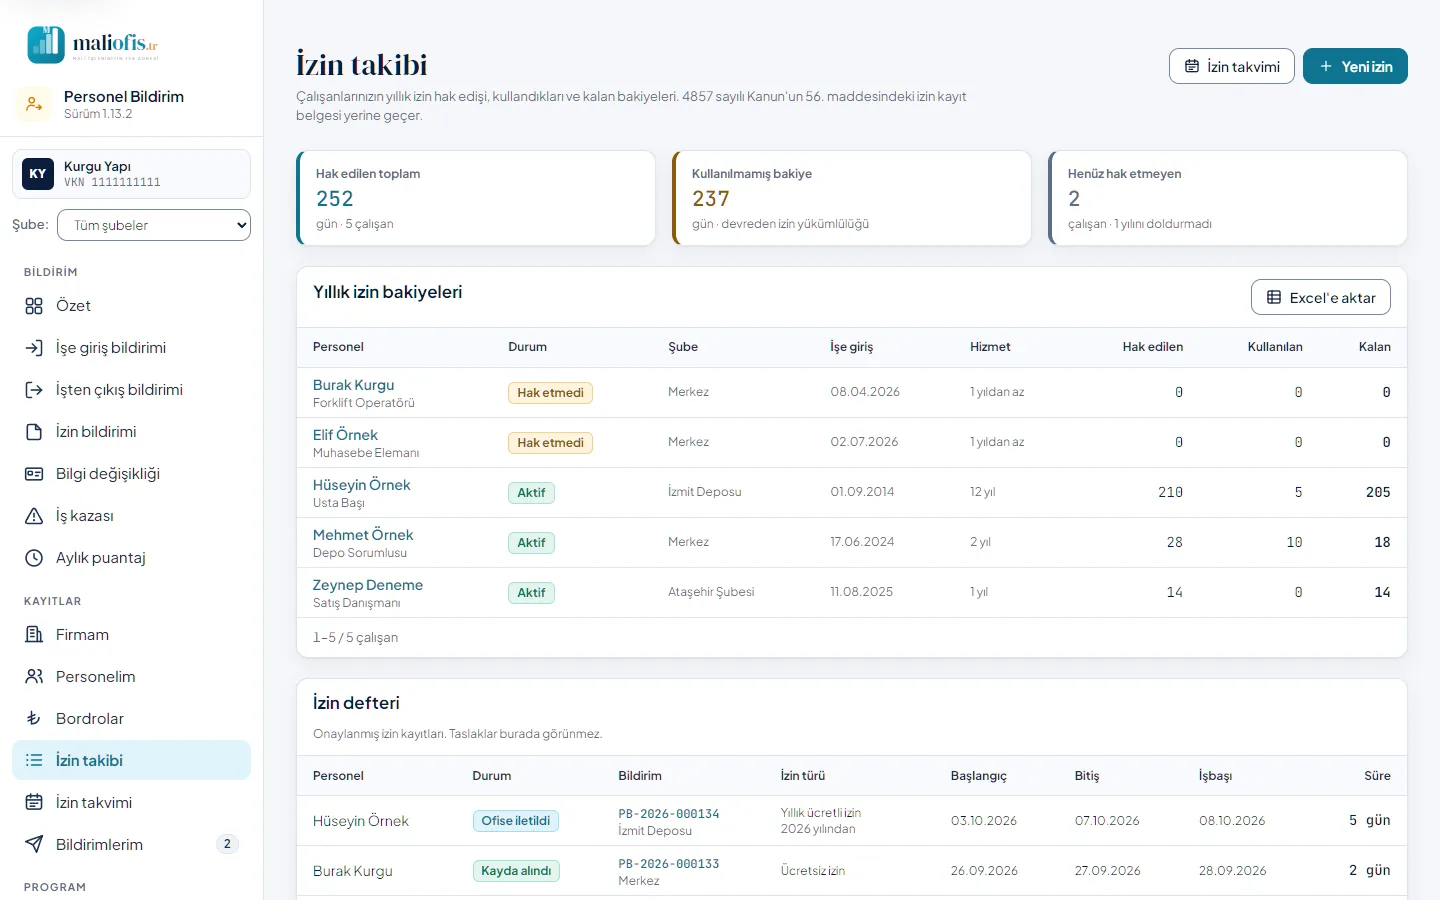Open Bordrolar in the sidebar menu
The image size is (1440, 900).
coord(131,719)
